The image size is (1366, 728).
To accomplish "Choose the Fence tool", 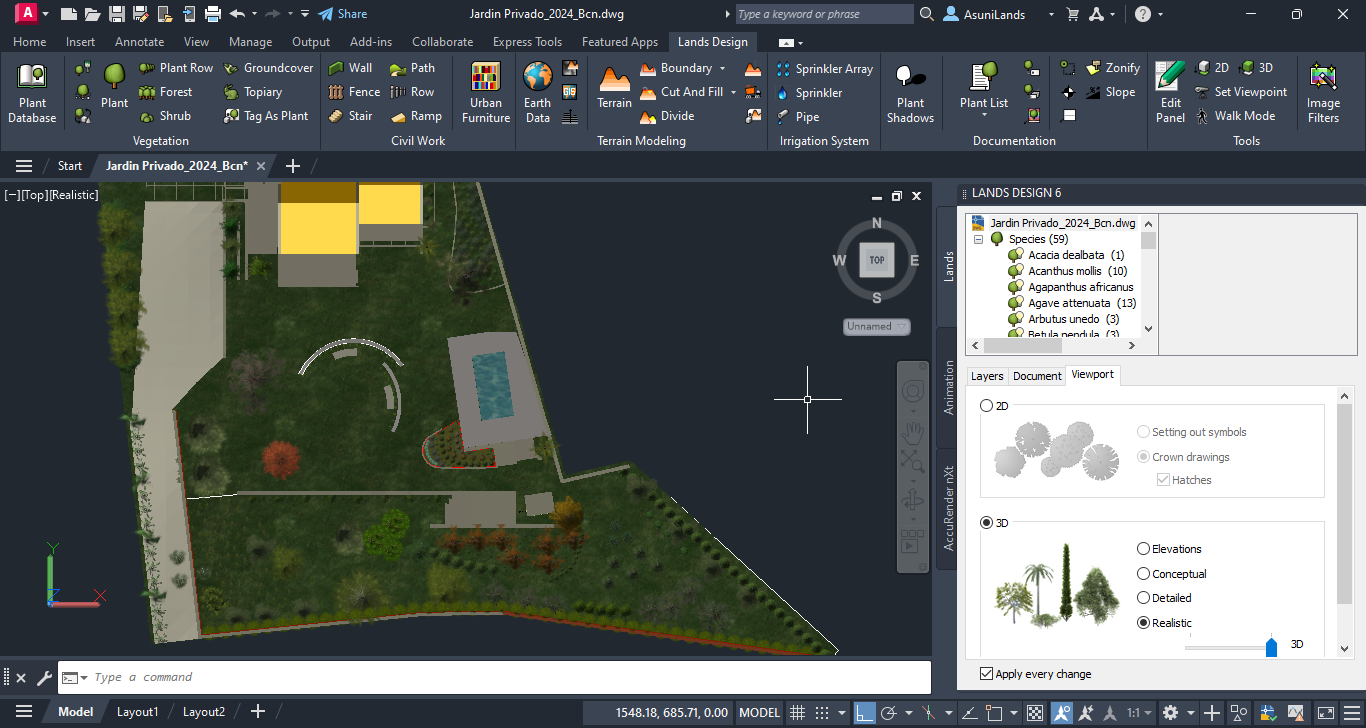I will coord(354,92).
